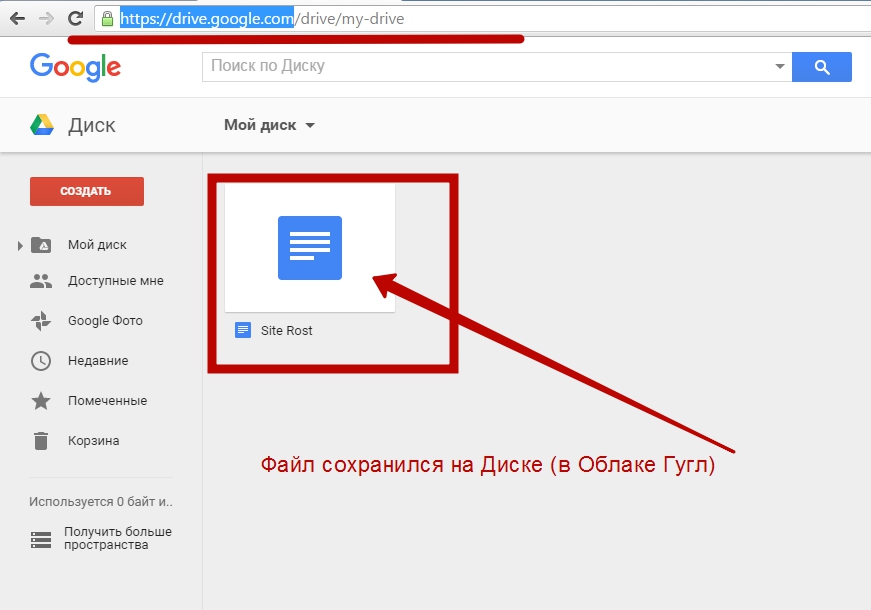Click the people icon for shared files
Viewport: 871px width, 610px height.
[41, 281]
